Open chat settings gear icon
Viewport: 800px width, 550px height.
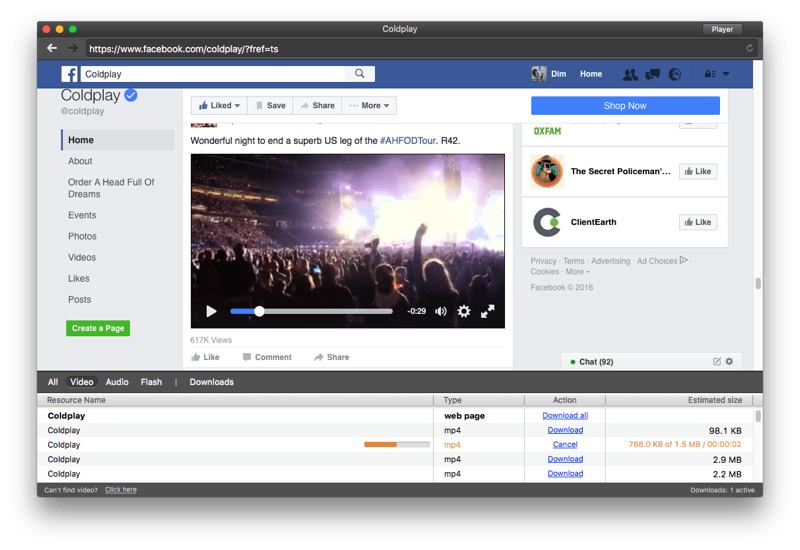pos(729,361)
